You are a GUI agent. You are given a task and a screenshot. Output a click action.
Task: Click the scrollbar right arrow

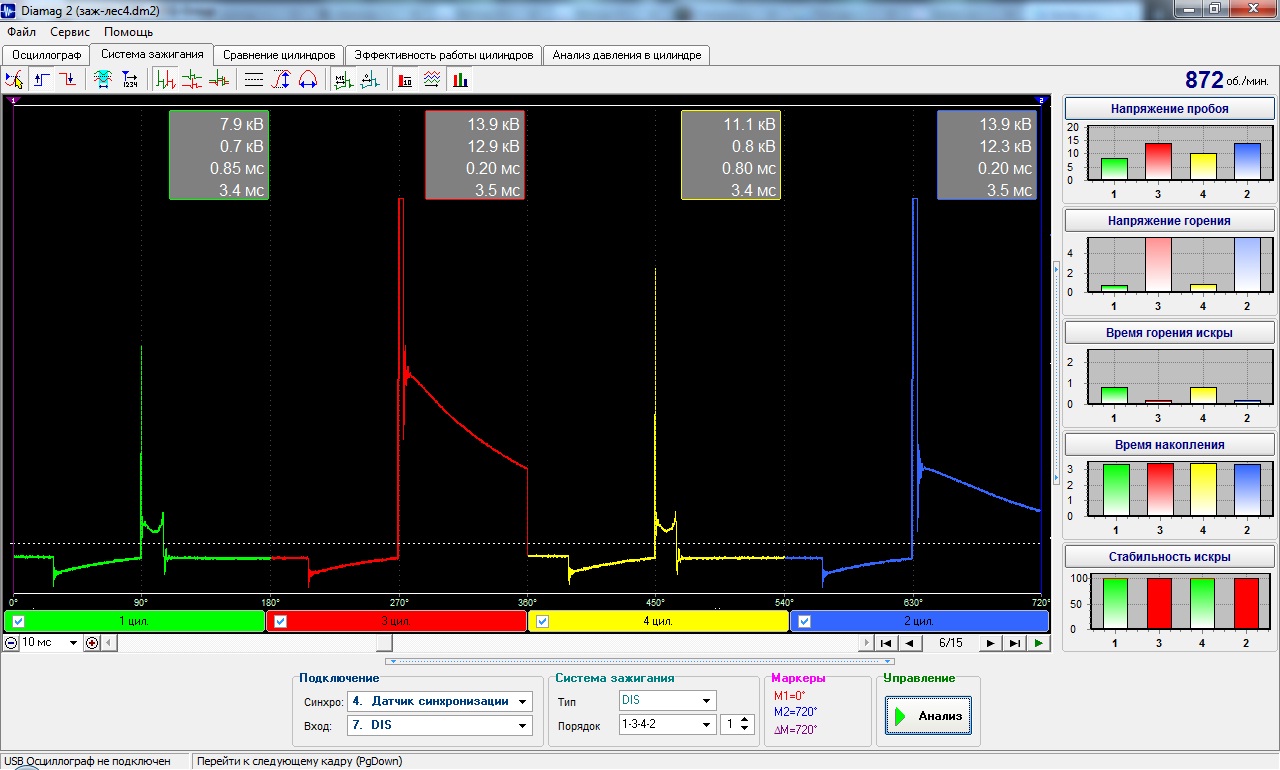coord(864,643)
